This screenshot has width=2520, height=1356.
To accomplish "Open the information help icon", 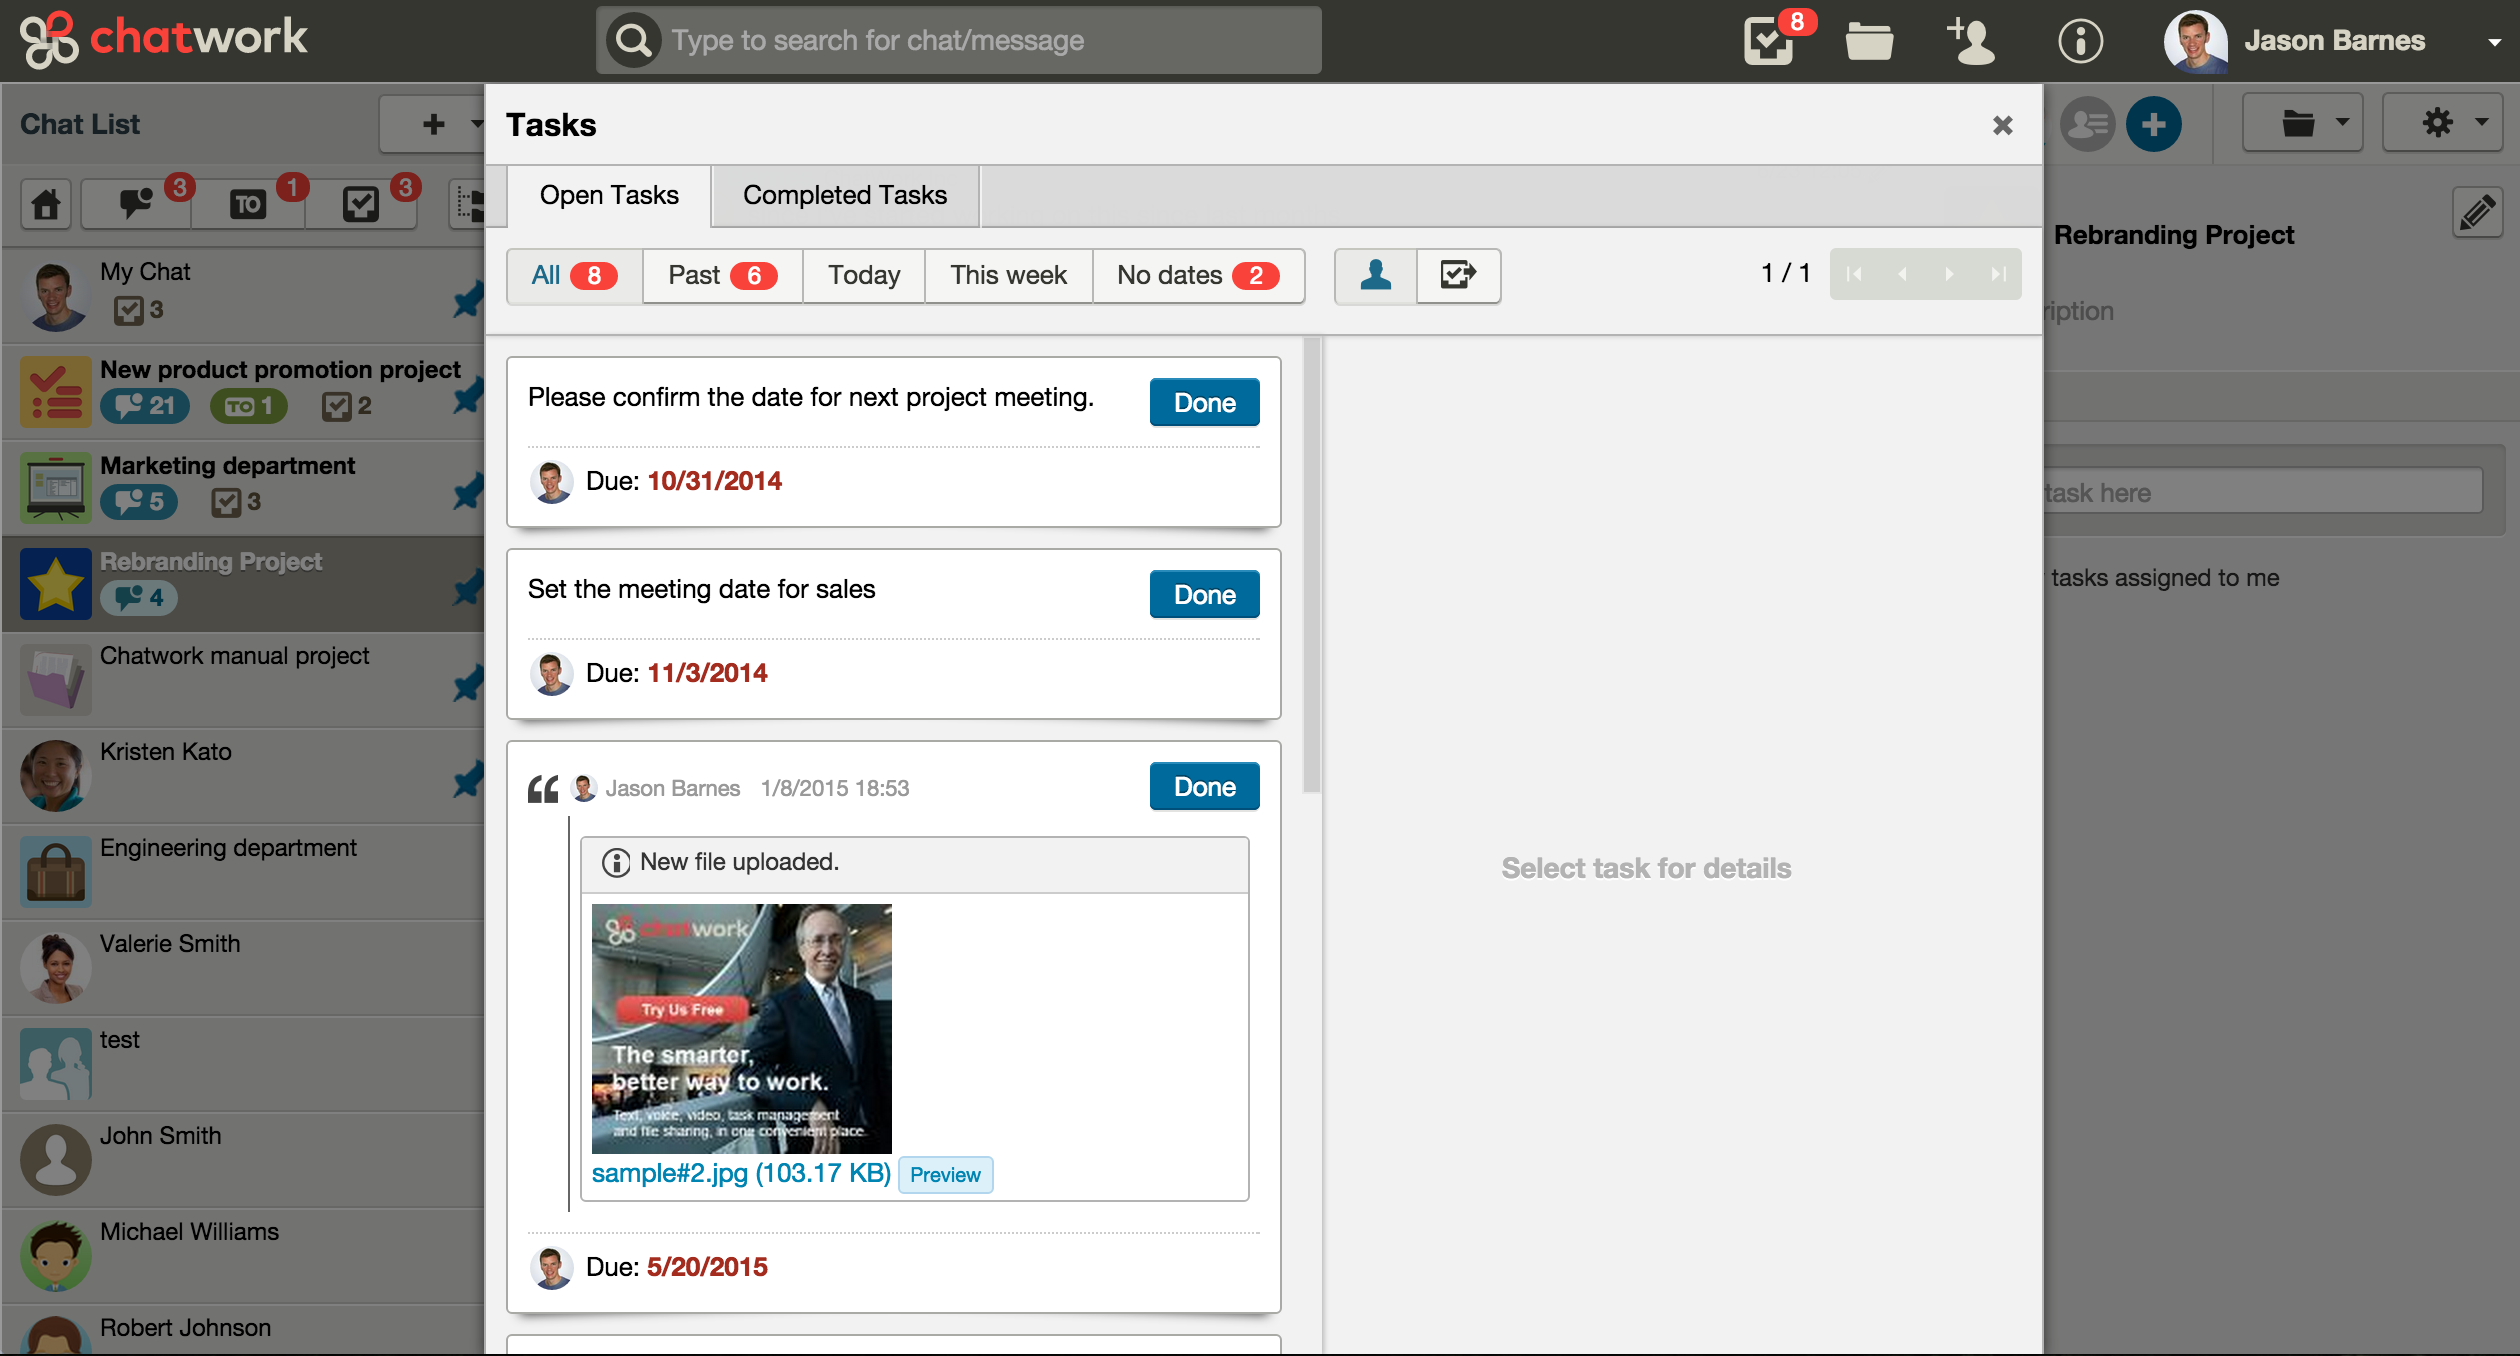I will click(x=2080, y=40).
